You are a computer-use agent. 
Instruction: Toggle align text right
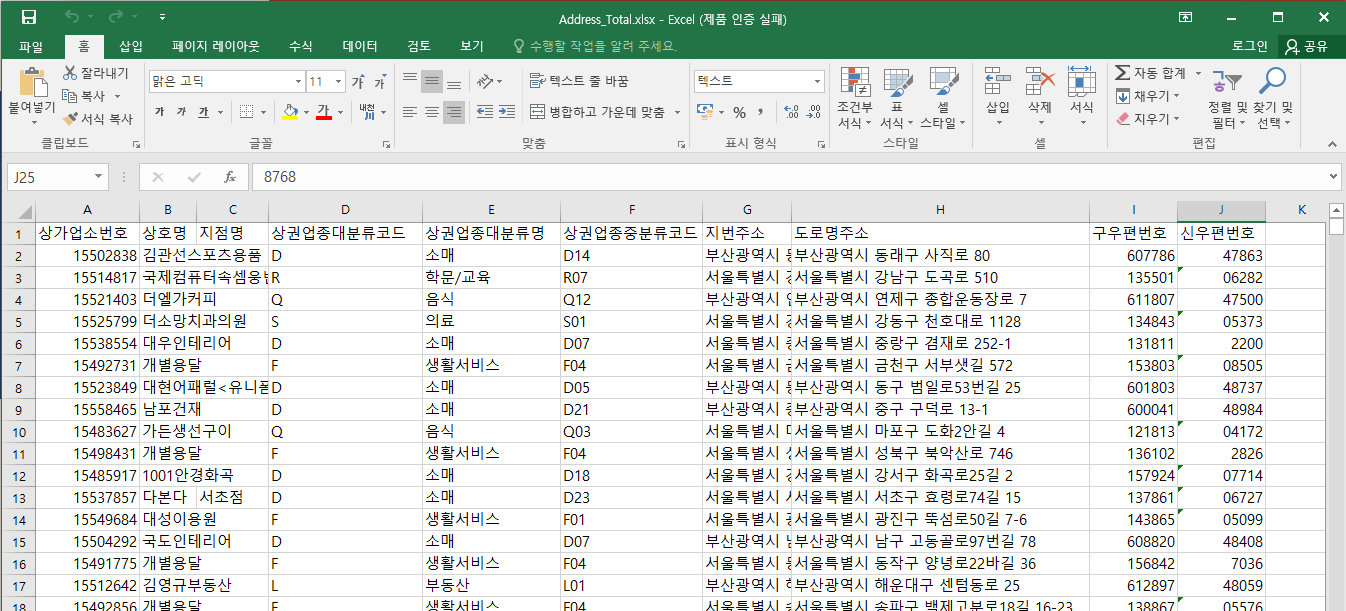(454, 112)
